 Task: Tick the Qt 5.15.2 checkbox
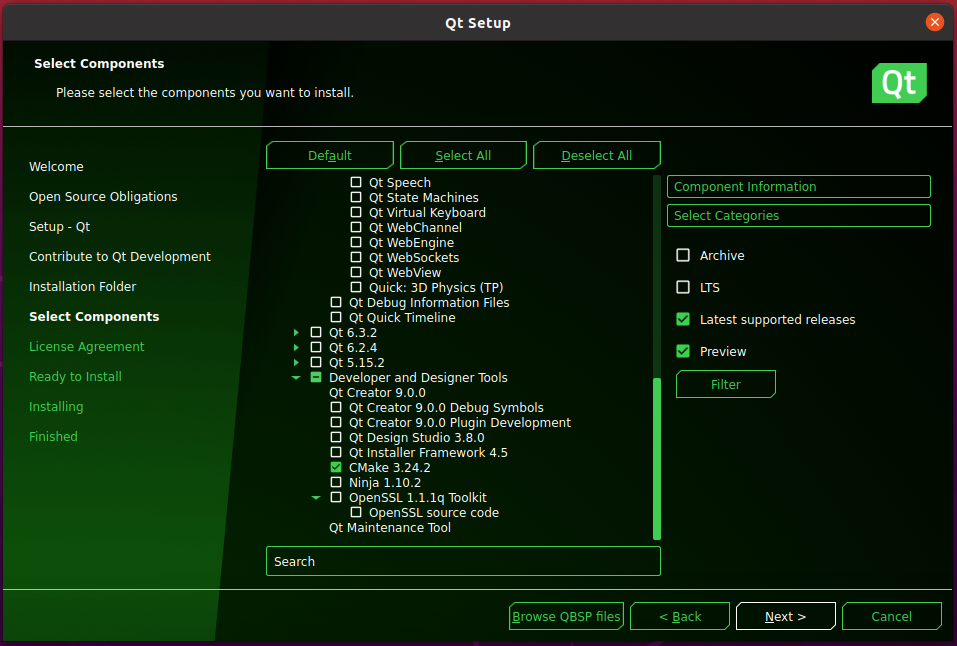[x=316, y=362]
